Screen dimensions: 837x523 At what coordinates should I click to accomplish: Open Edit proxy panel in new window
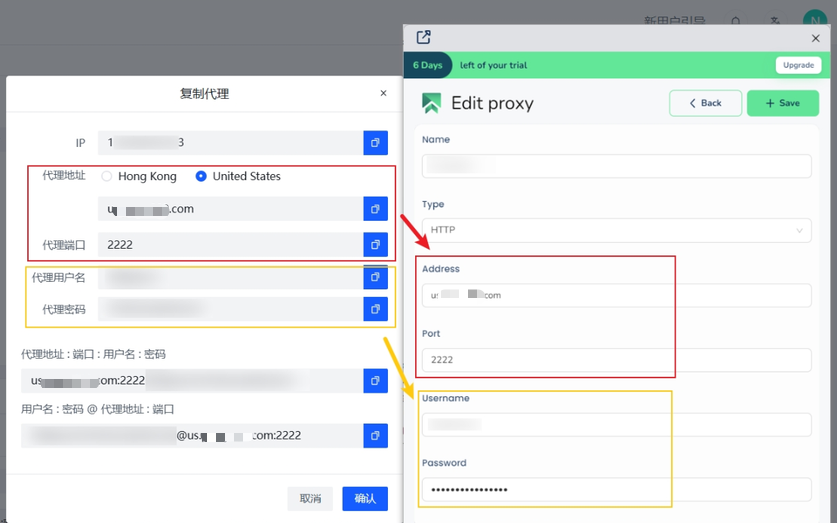[x=423, y=37]
